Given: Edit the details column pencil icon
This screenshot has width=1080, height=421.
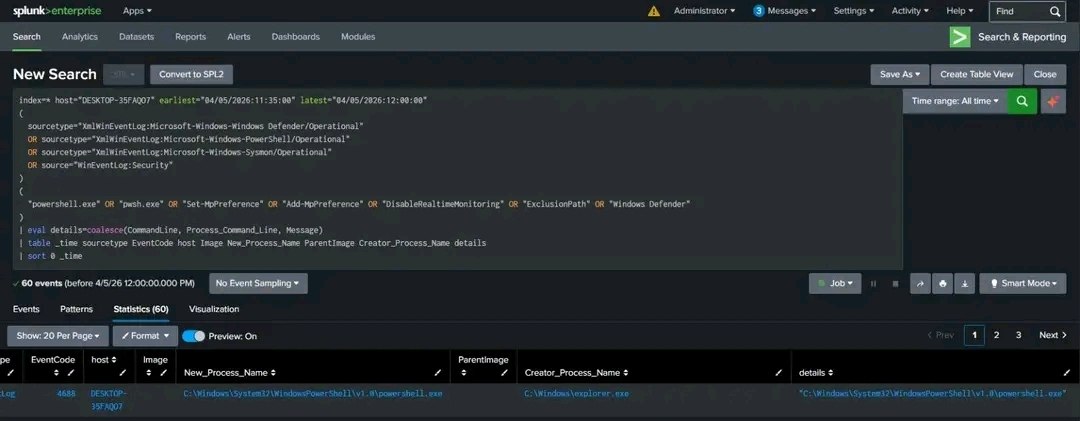Looking at the screenshot, I should click(1067, 373).
